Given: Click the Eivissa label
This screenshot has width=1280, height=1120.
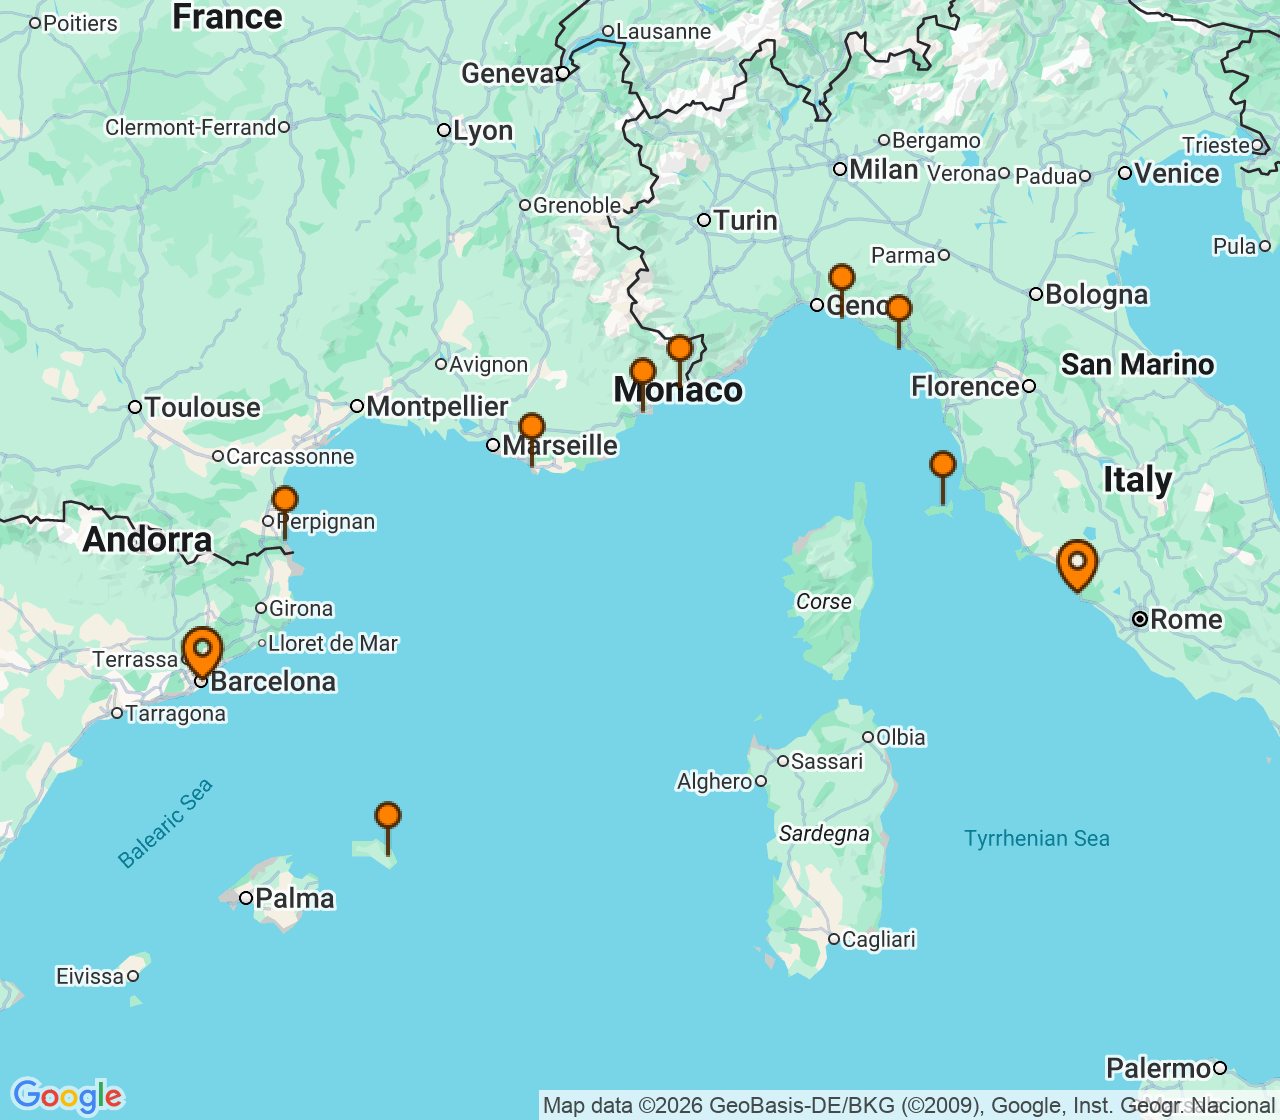Looking at the screenshot, I should (90, 976).
